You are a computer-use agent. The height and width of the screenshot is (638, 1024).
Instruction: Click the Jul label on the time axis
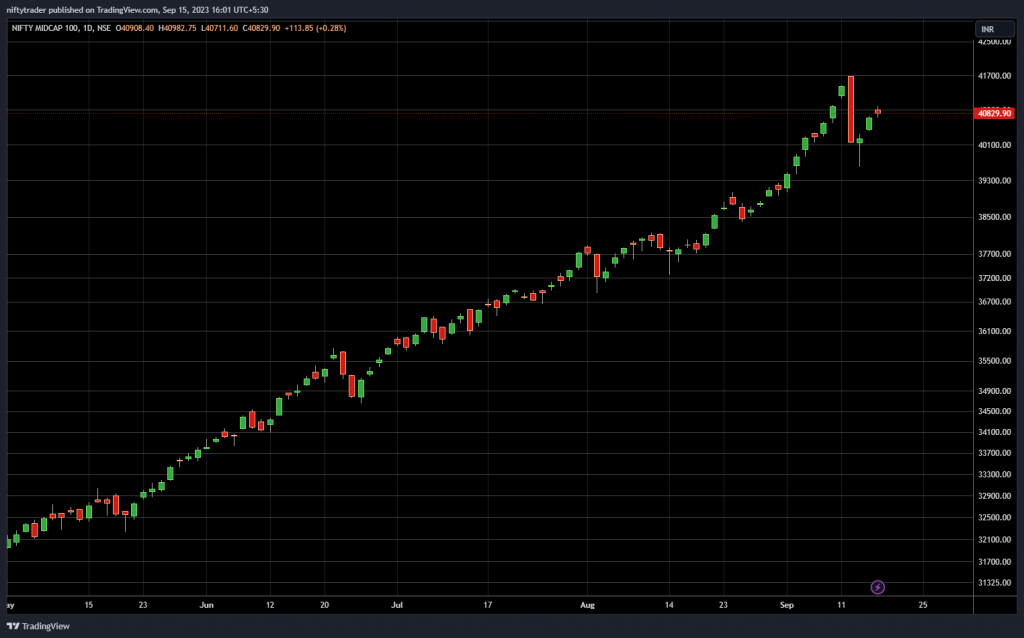tap(397, 605)
